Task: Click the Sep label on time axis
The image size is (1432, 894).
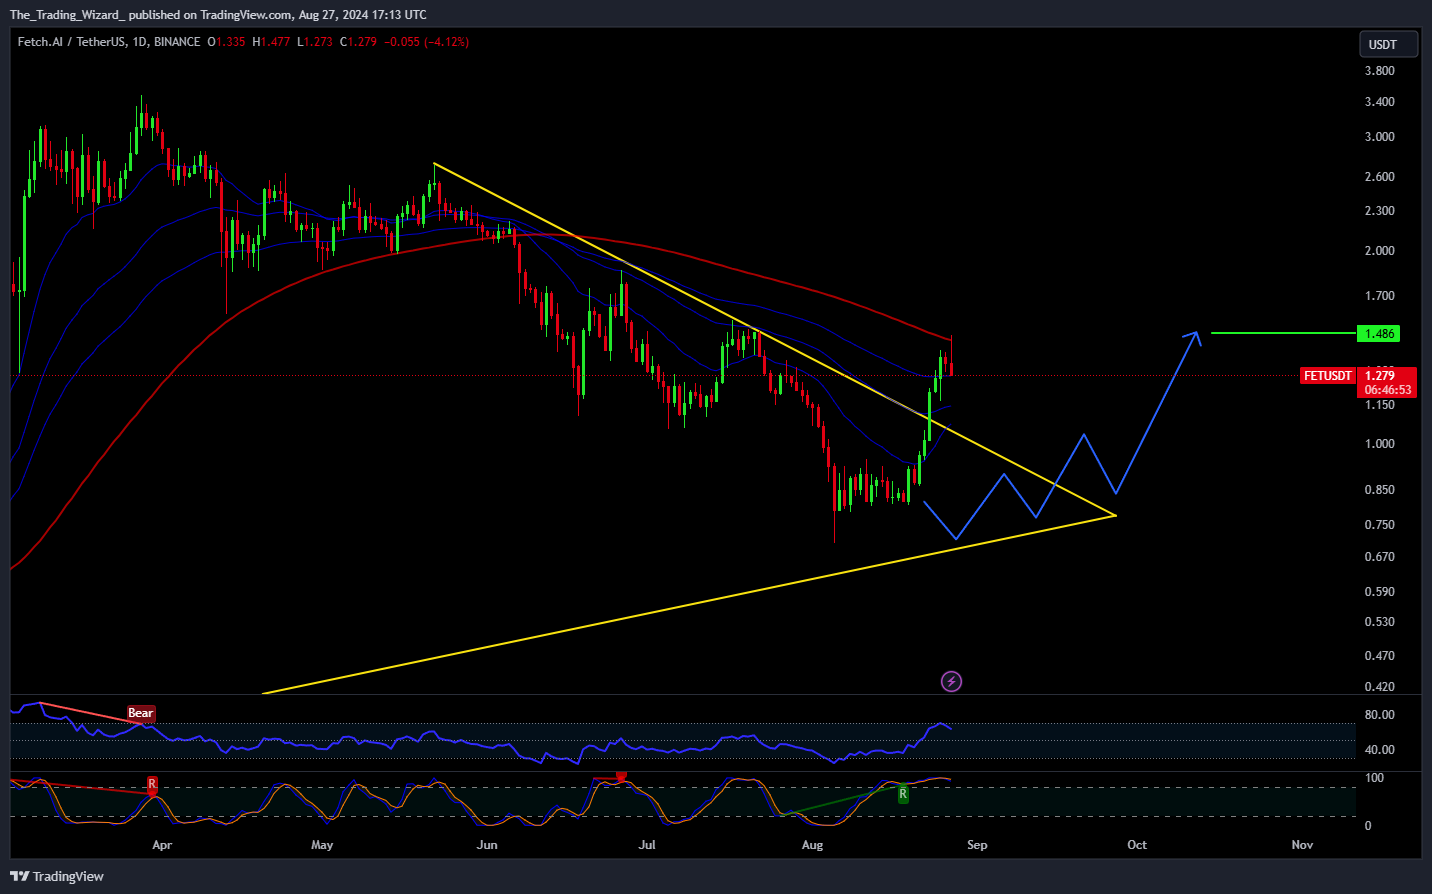Action: click(x=977, y=845)
